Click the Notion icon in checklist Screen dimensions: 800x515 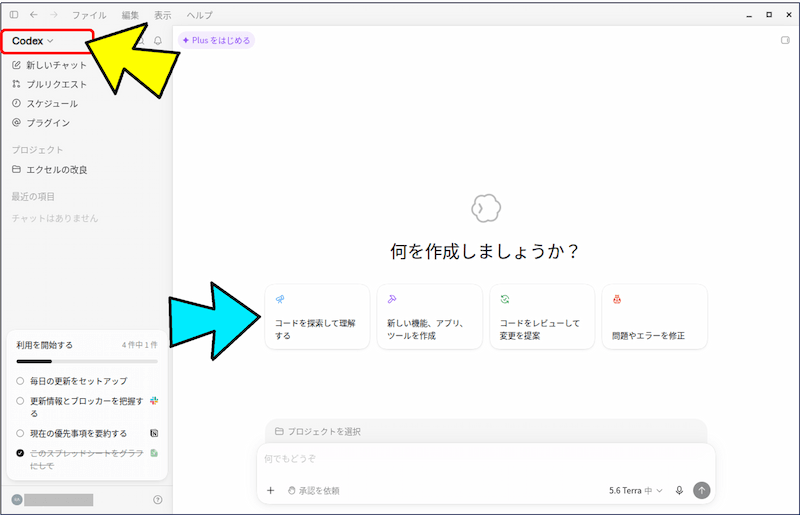click(154, 433)
